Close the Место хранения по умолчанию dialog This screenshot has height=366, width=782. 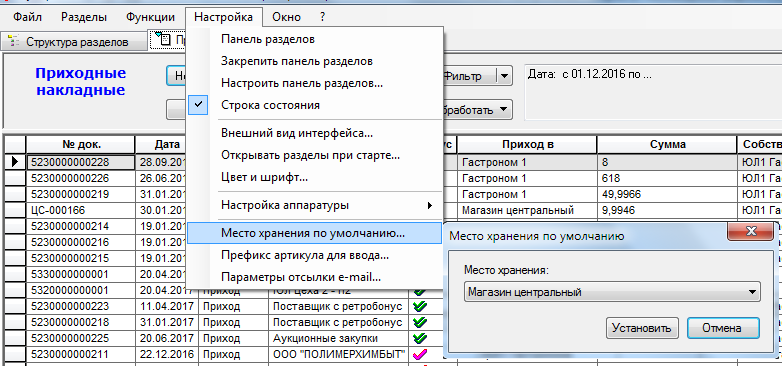click(750, 231)
